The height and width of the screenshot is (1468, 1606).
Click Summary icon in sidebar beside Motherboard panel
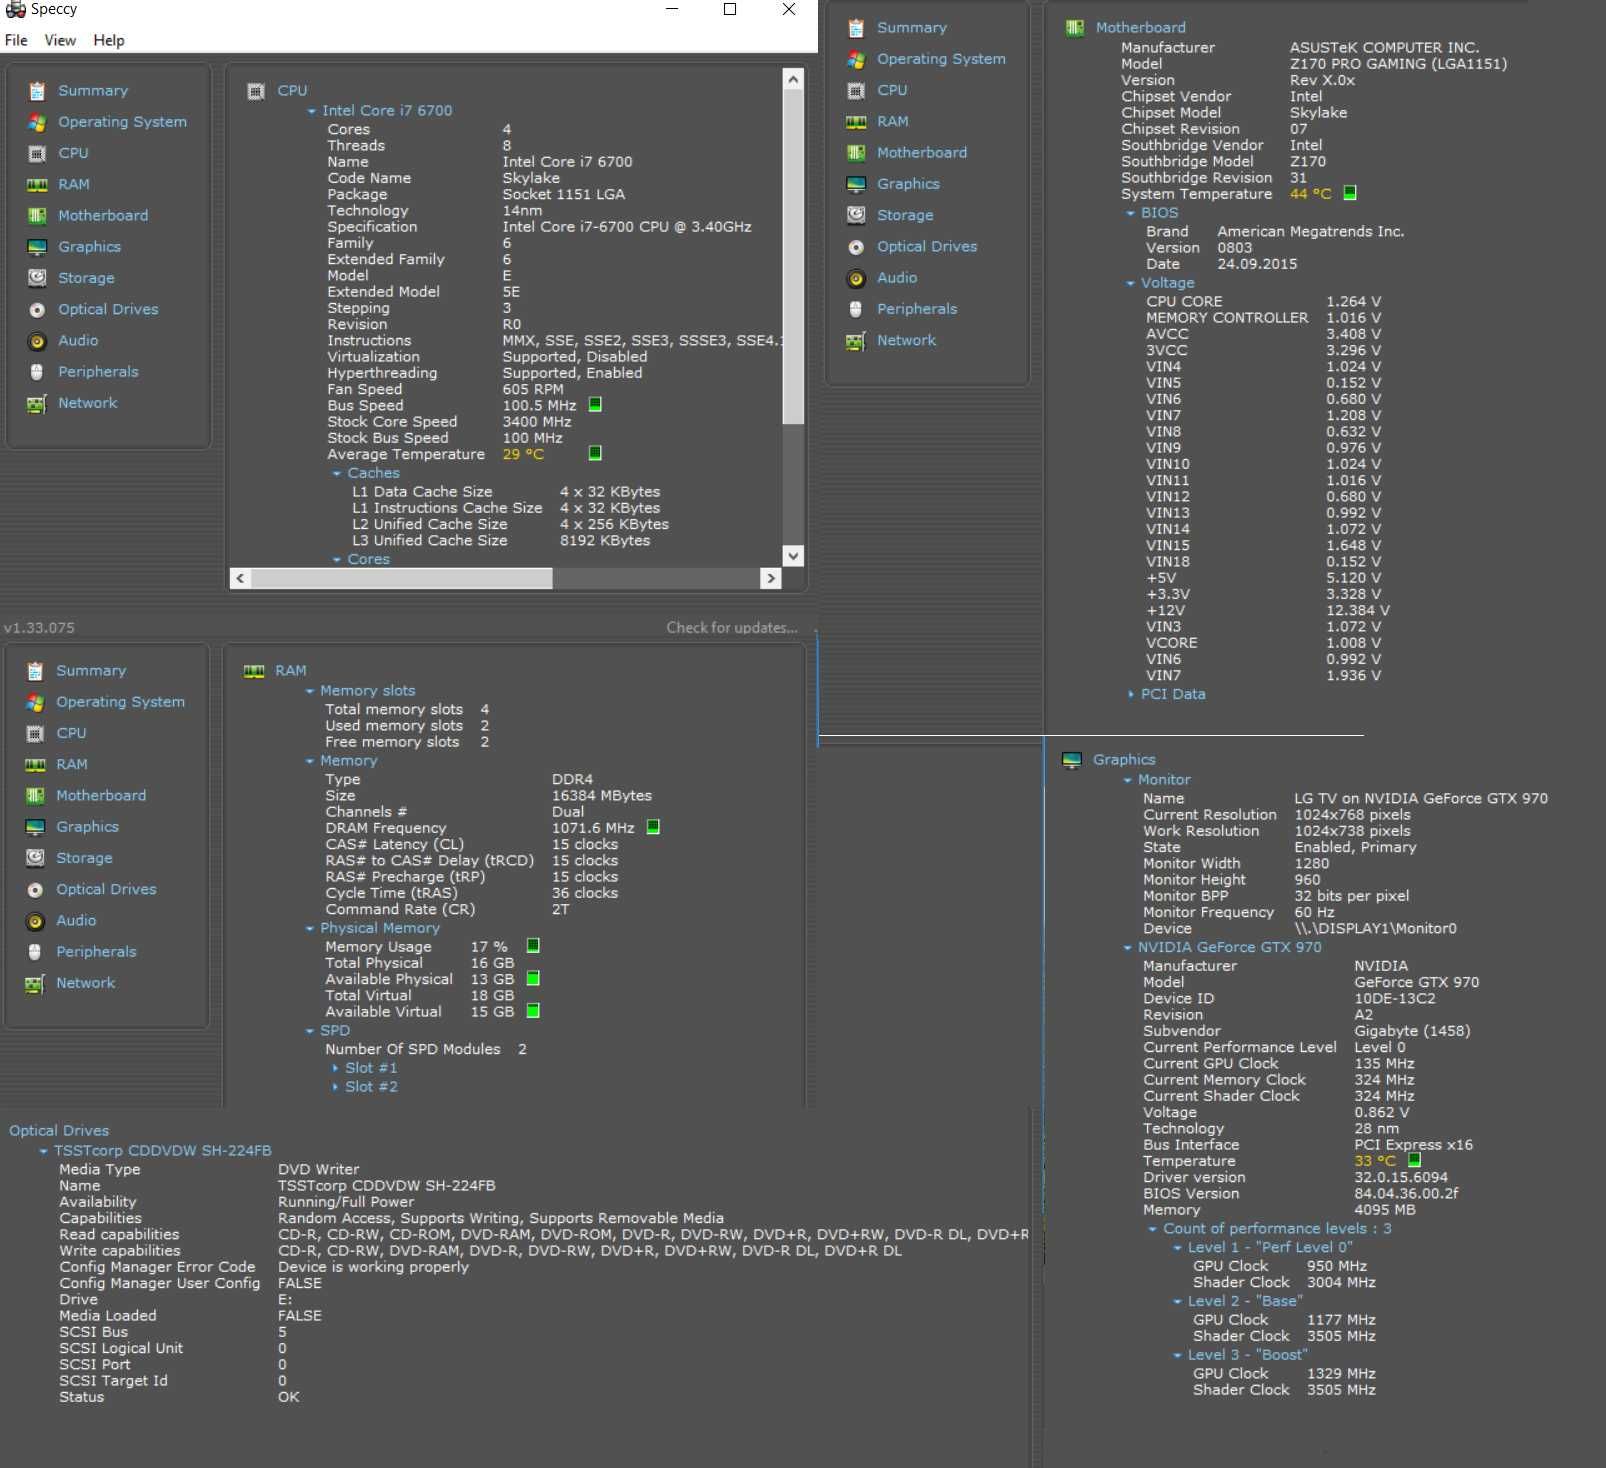coord(856,28)
